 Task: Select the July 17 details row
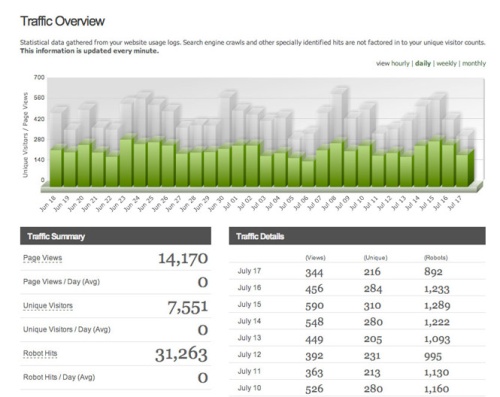(357, 271)
